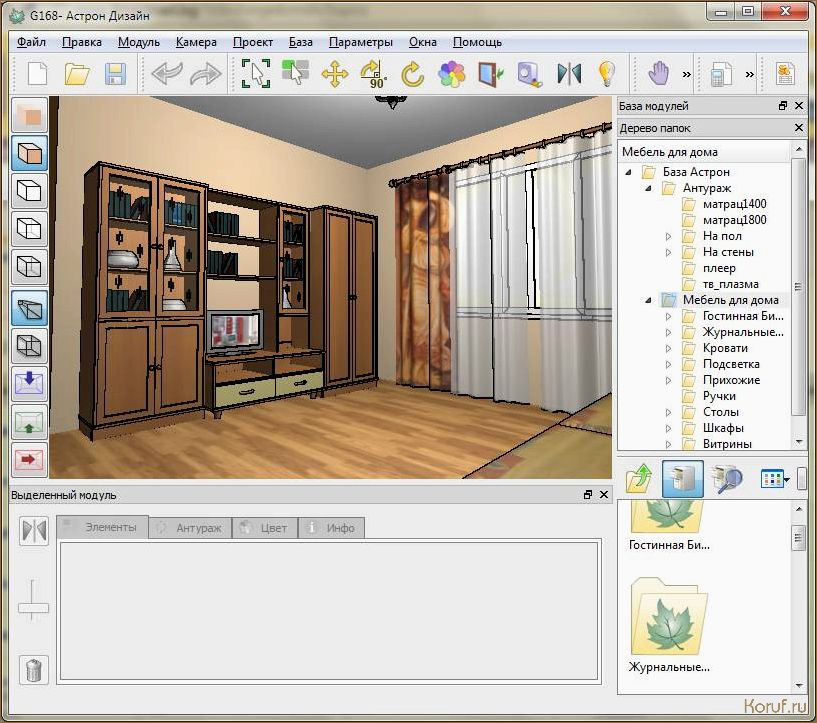817x723 pixels.
Task: Adjust the vertical slider in module panel
Action: (33, 607)
